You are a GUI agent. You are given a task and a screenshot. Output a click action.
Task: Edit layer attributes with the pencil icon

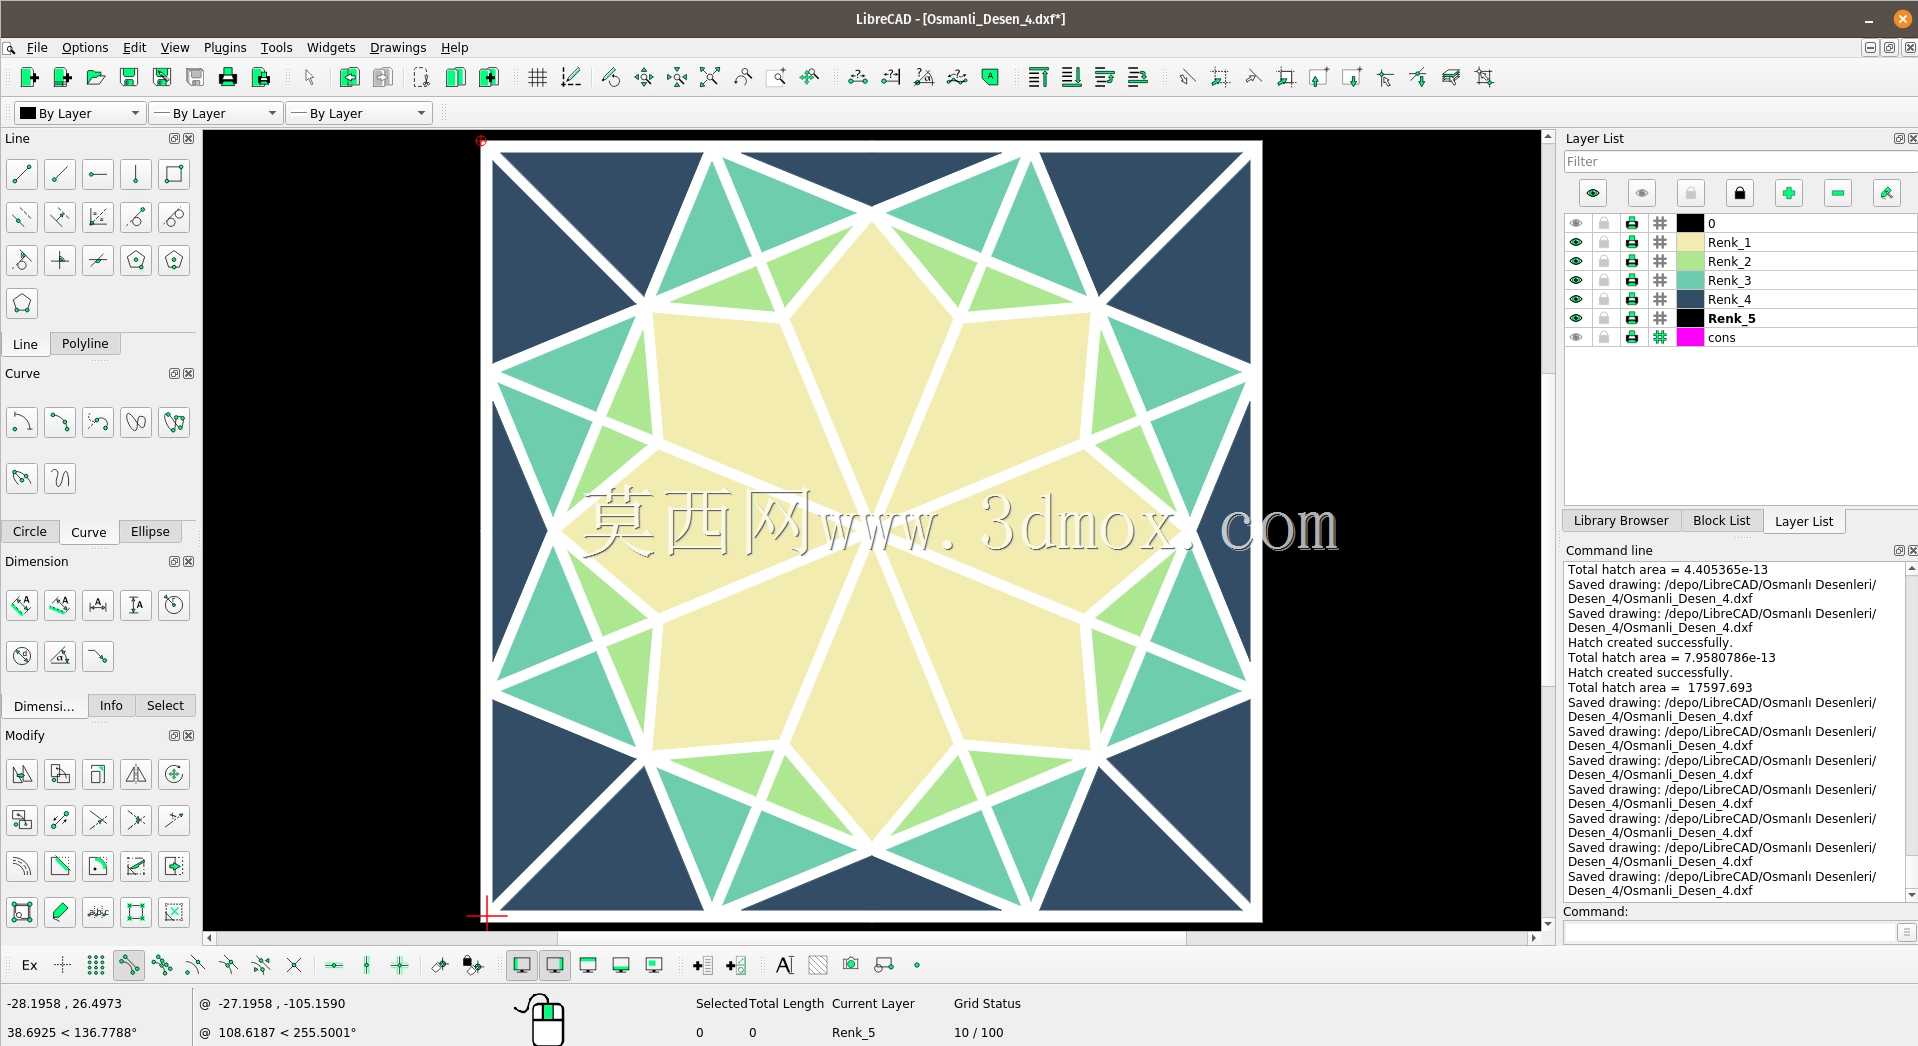pyautogui.click(x=1887, y=193)
